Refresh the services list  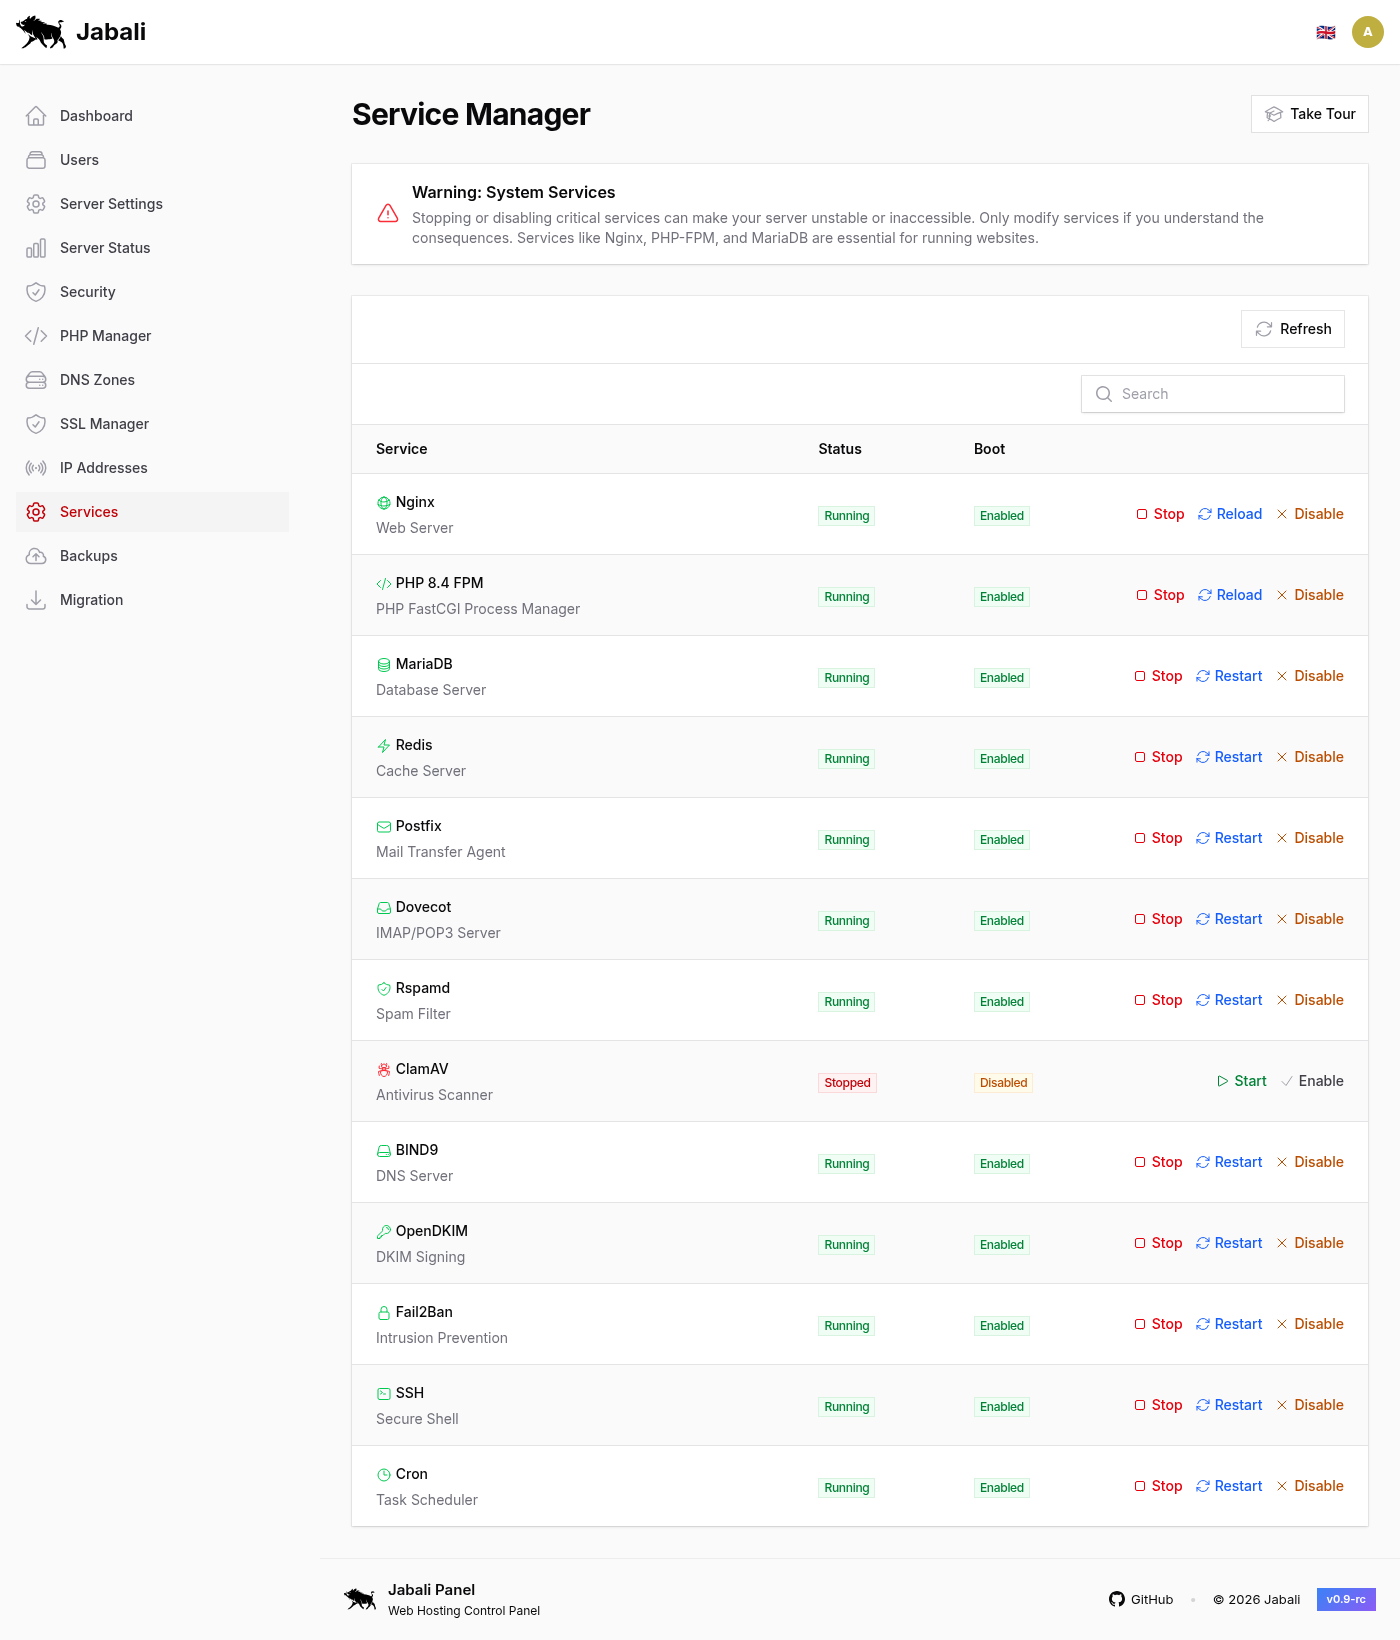[1293, 329]
